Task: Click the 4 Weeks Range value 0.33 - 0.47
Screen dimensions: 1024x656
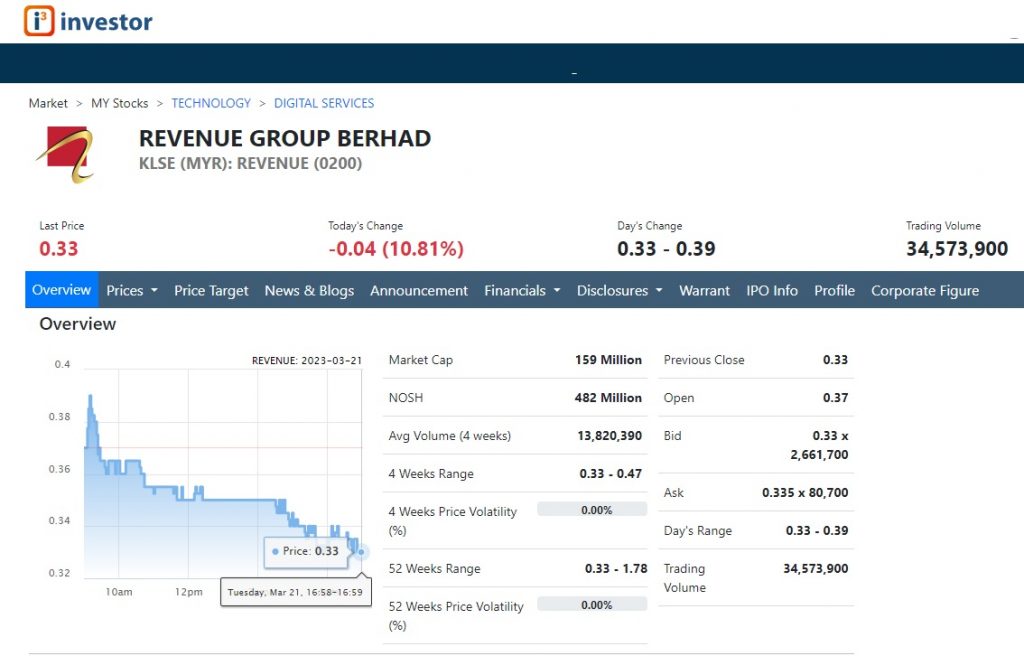Action: point(611,474)
